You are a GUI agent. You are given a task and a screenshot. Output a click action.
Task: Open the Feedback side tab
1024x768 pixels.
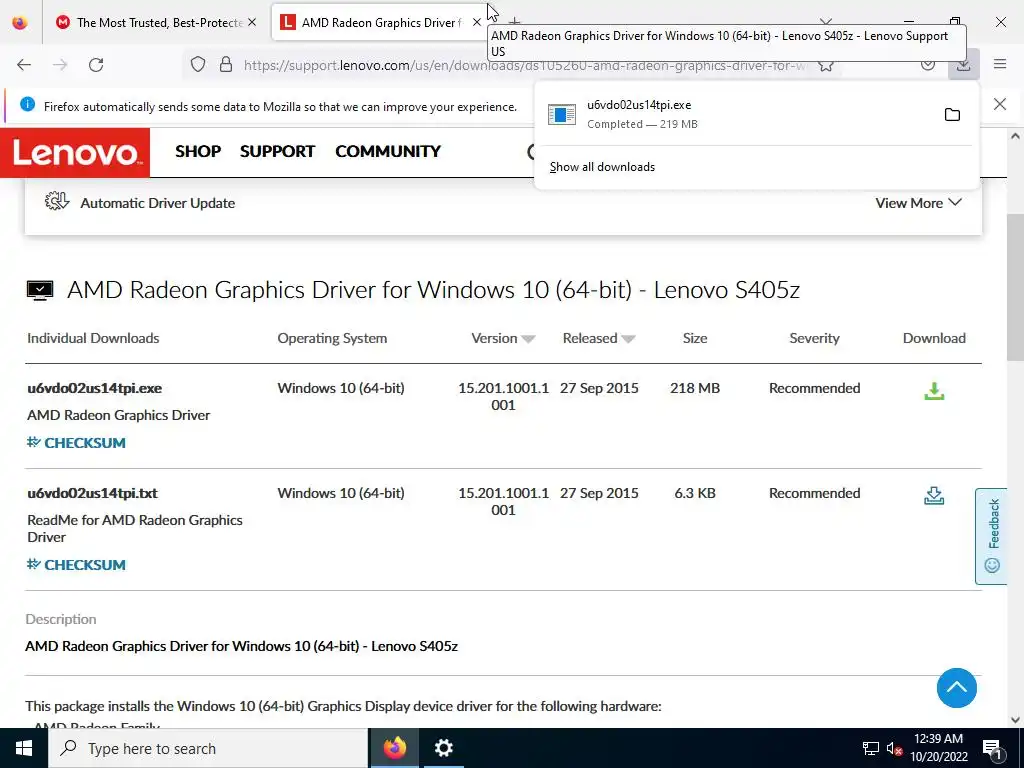(992, 536)
